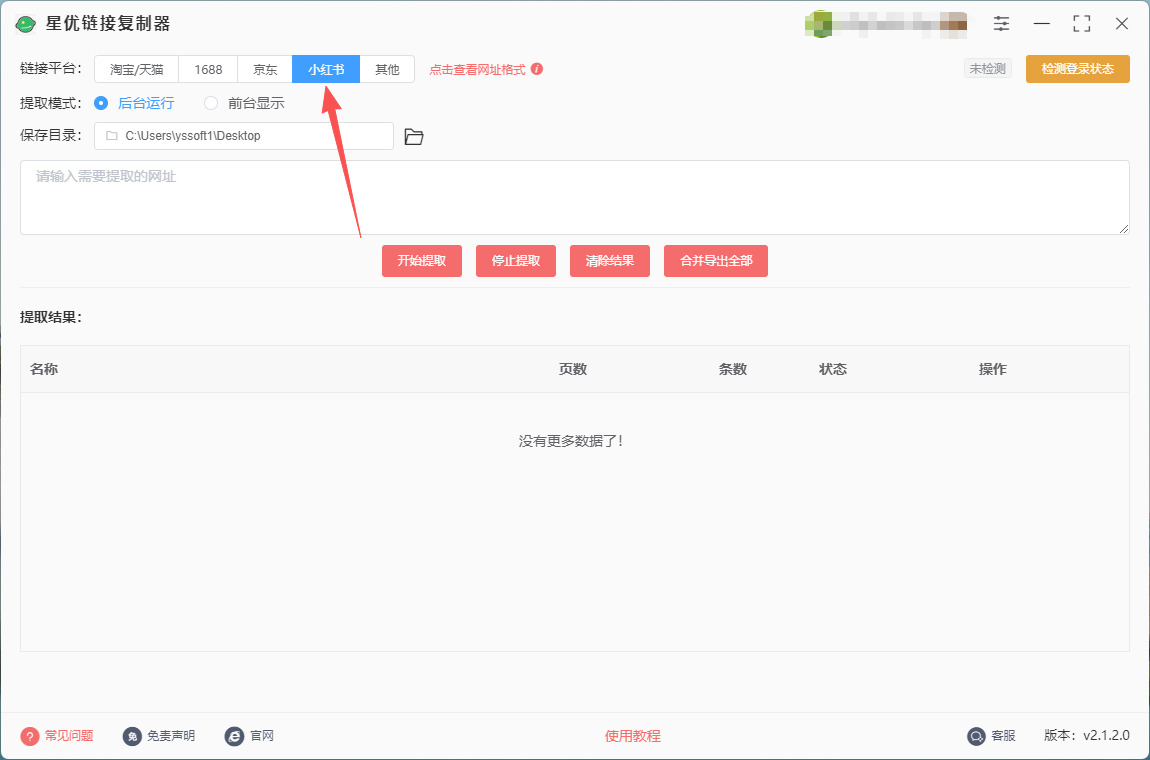Viewport: 1150px width, 760px height.
Task: Close the 星优链接复制器 window
Action: (x=1121, y=23)
